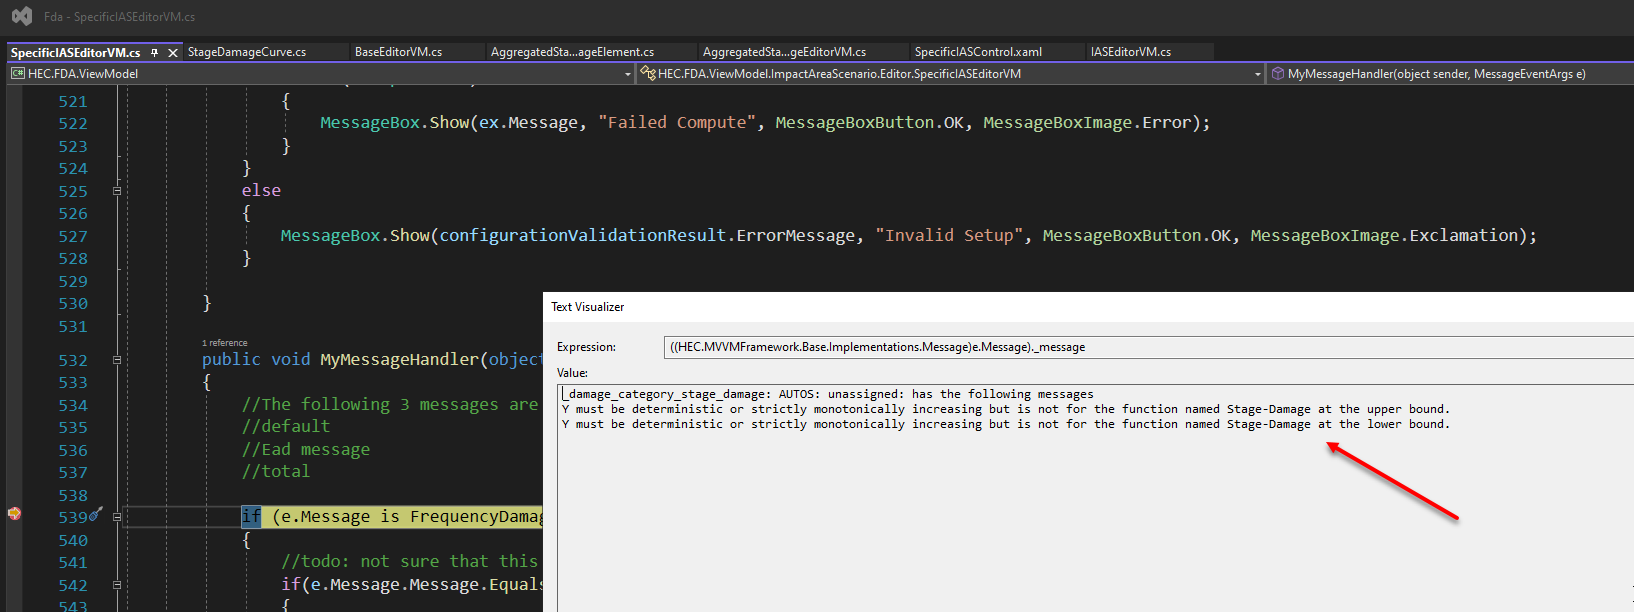1634x612 pixels.
Task: Collapse the inner if block at line 542
Action: point(117,585)
